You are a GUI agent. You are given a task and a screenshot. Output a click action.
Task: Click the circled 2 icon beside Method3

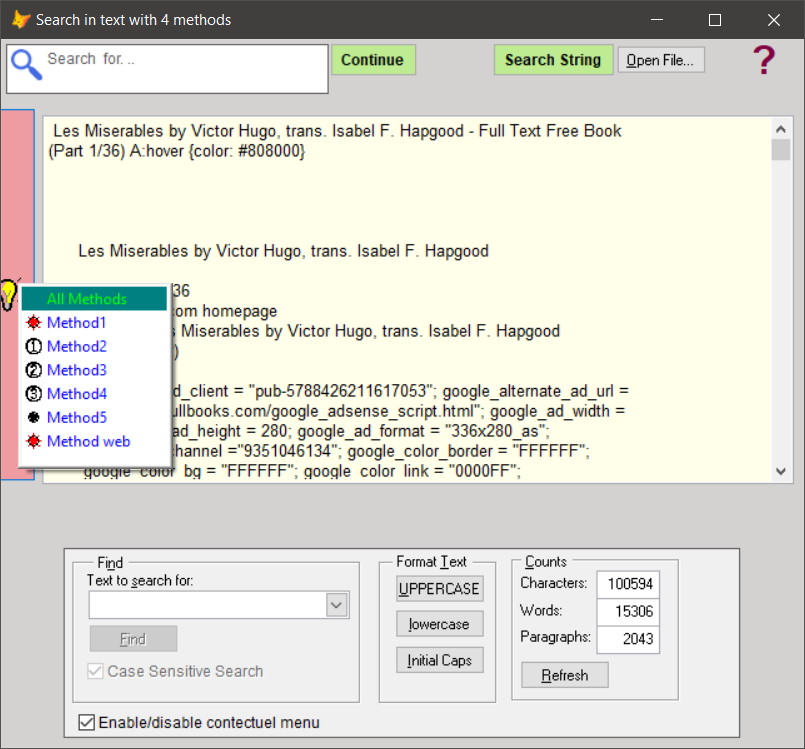pyautogui.click(x=33, y=370)
